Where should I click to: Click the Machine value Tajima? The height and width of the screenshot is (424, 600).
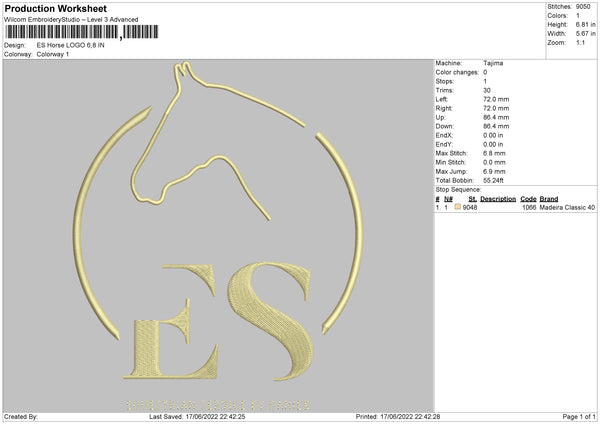point(493,63)
